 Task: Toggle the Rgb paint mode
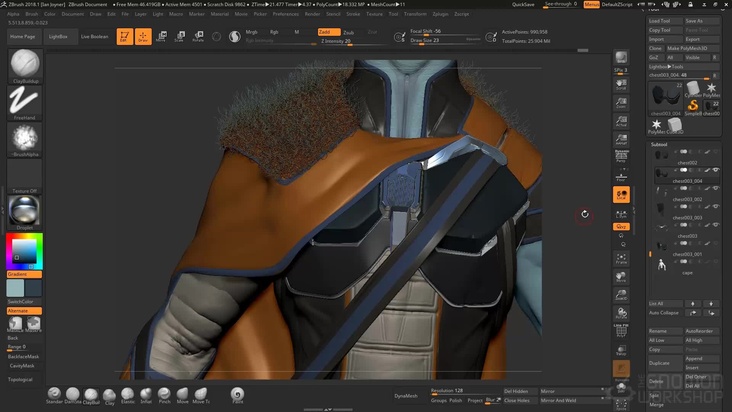pos(274,32)
